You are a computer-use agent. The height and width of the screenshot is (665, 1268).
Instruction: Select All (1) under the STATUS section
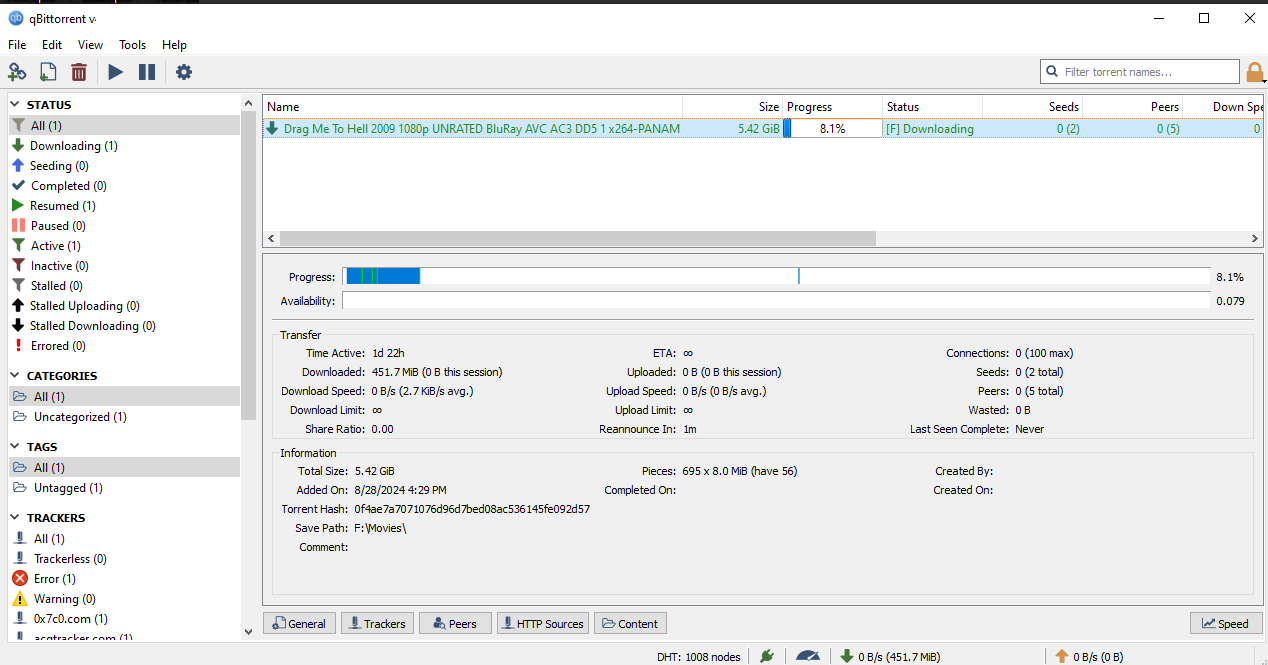[x=125, y=125]
